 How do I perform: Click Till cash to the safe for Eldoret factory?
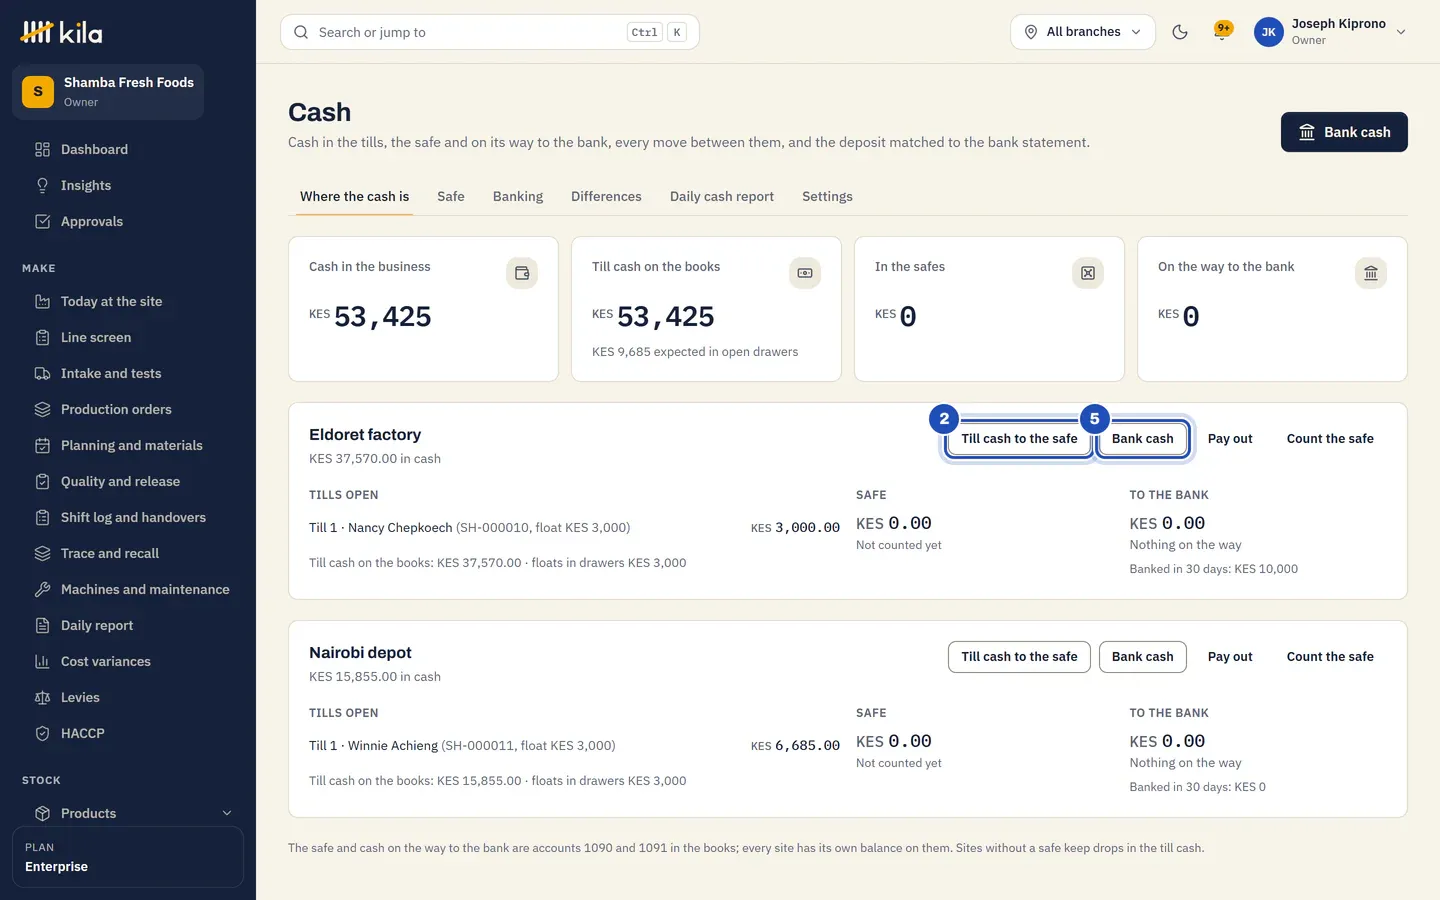1019,439
